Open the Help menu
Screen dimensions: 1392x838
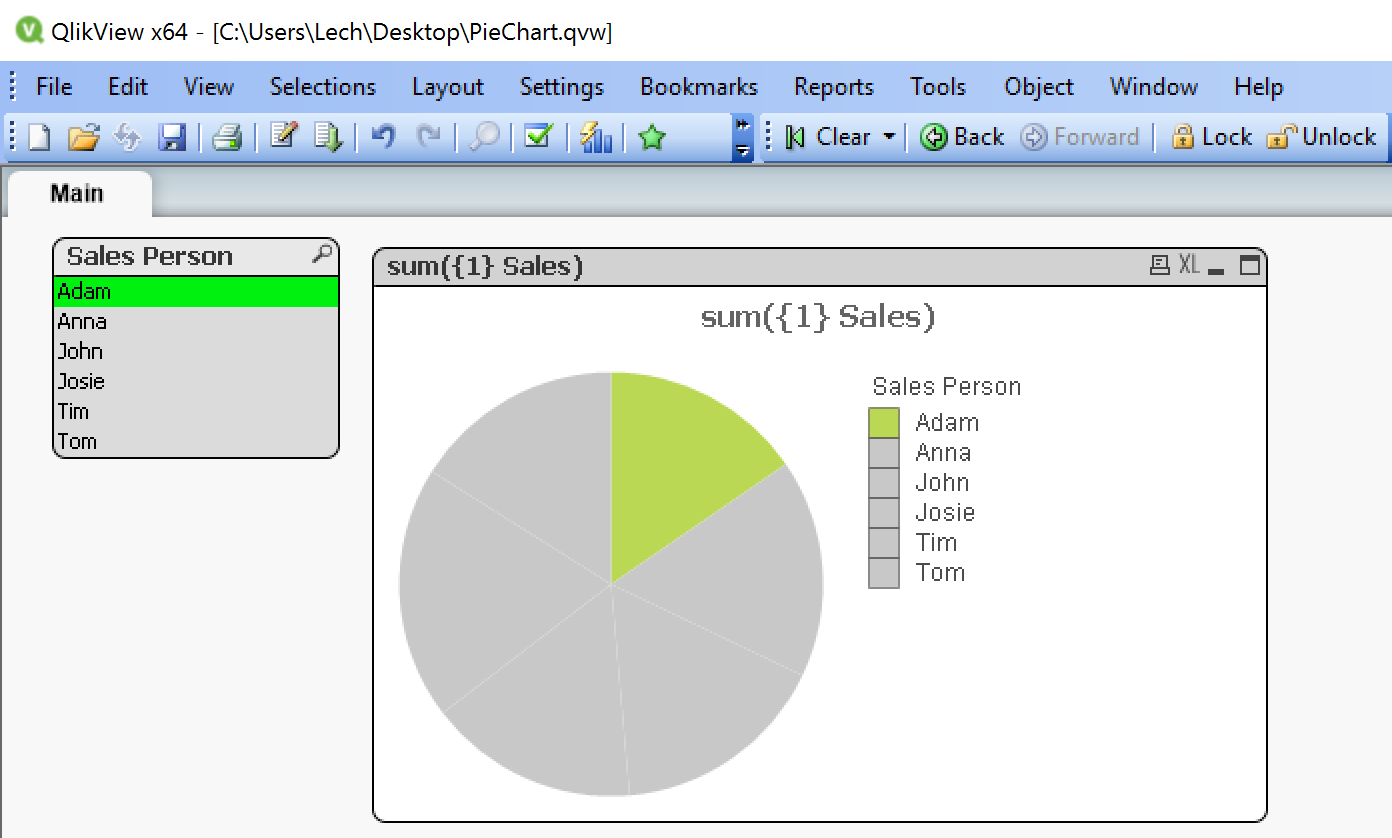[1259, 87]
